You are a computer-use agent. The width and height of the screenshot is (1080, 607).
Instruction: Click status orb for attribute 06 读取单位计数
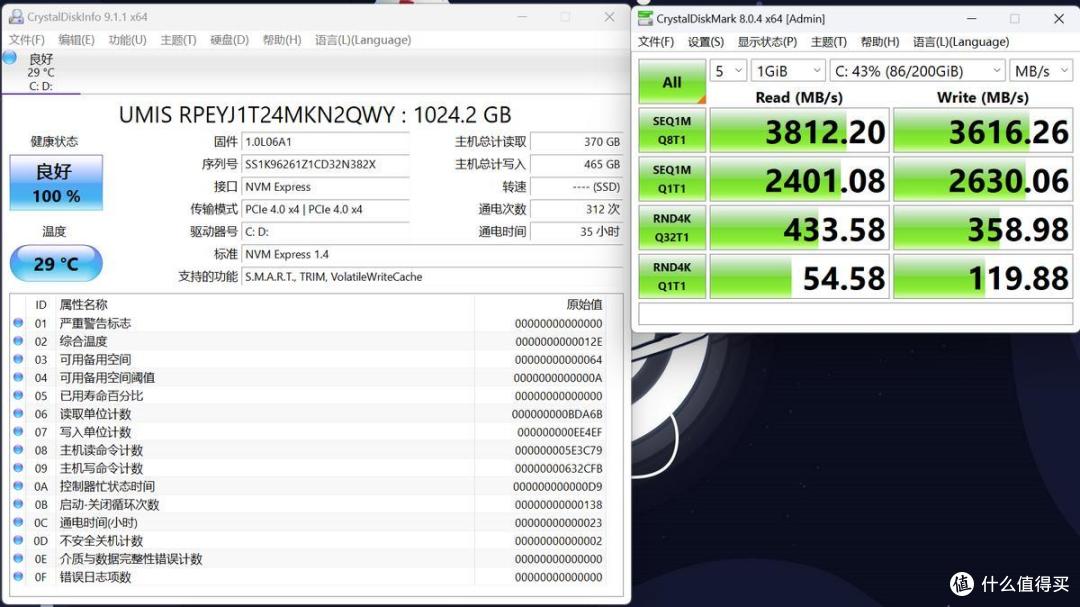tap(18, 413)
